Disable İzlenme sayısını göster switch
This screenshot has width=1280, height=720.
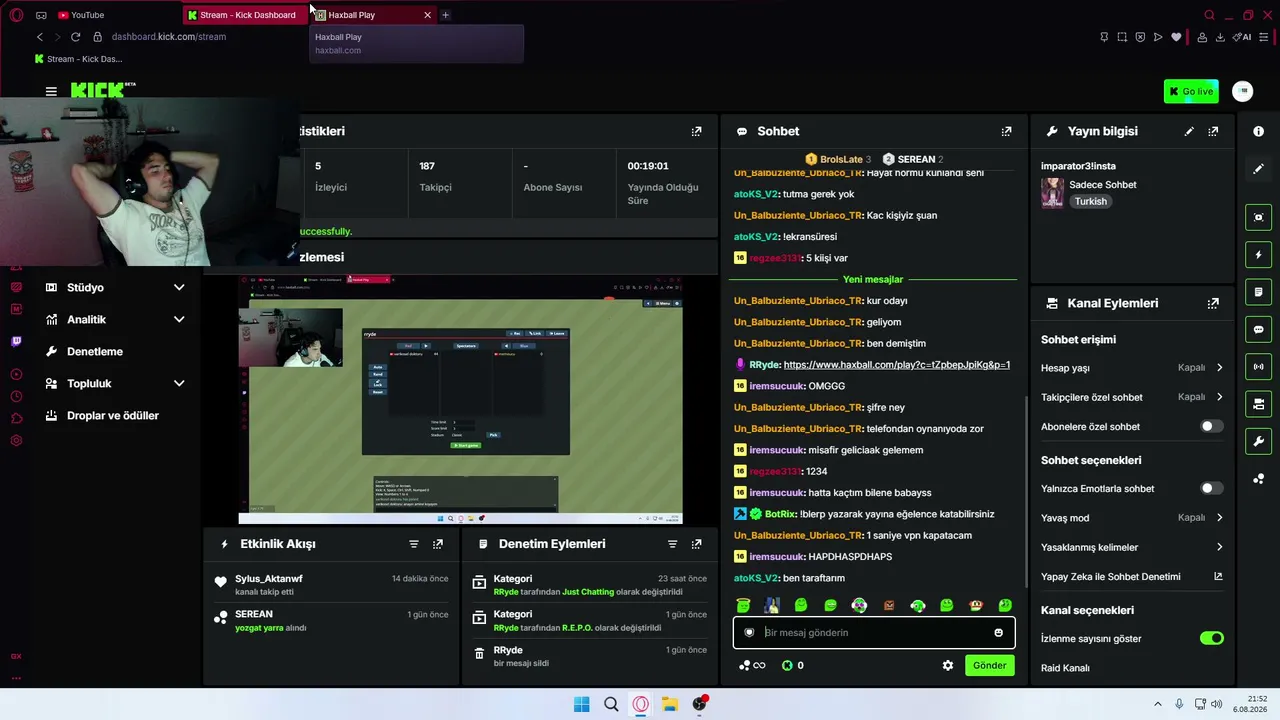pos(1211,638)
